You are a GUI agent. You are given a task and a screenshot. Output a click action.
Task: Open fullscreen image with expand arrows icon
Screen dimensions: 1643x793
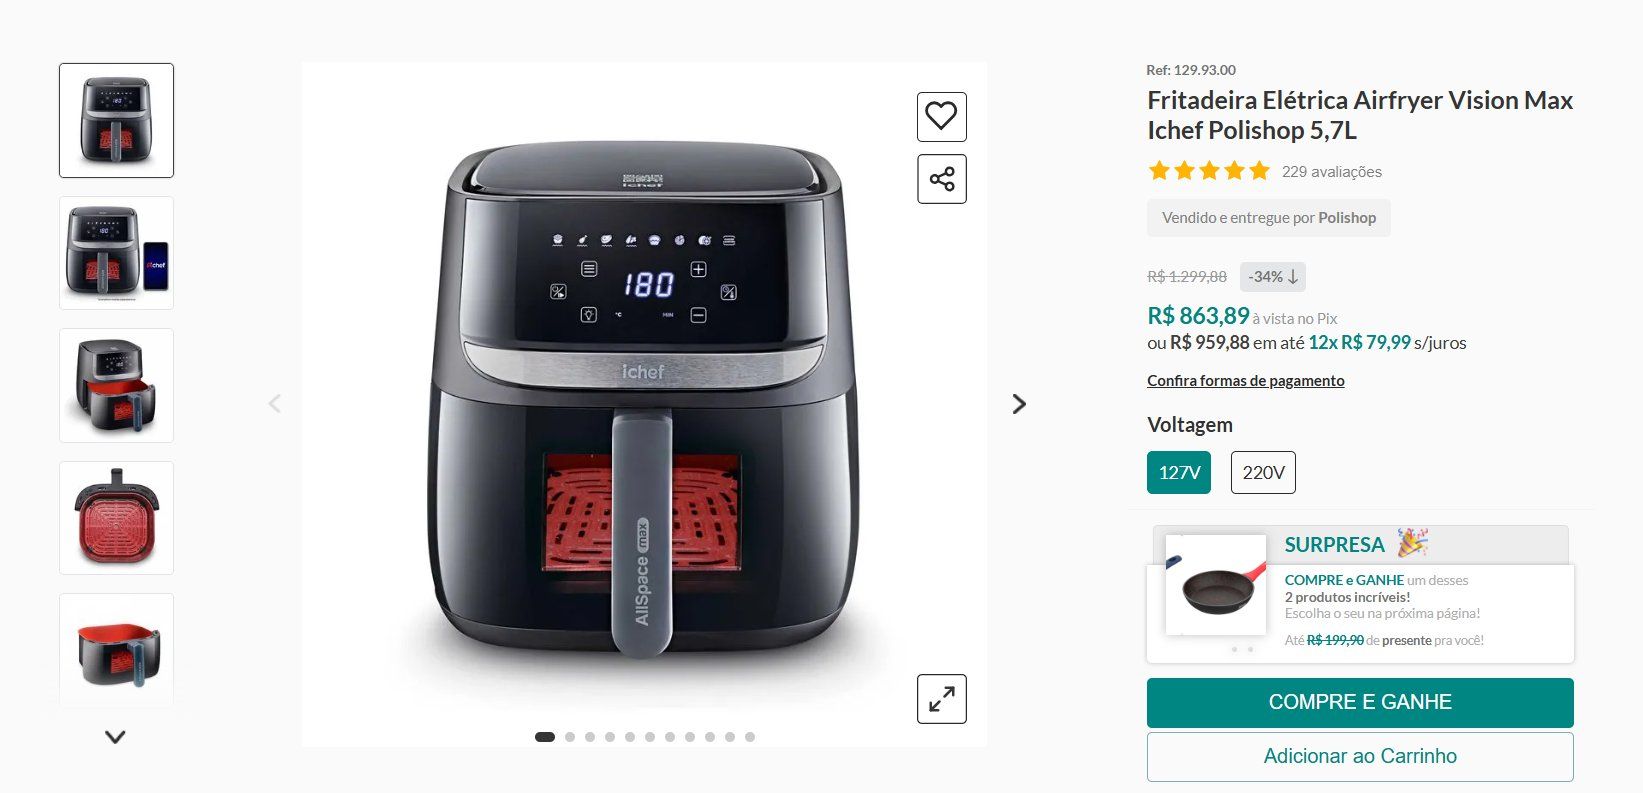(942, 699)
